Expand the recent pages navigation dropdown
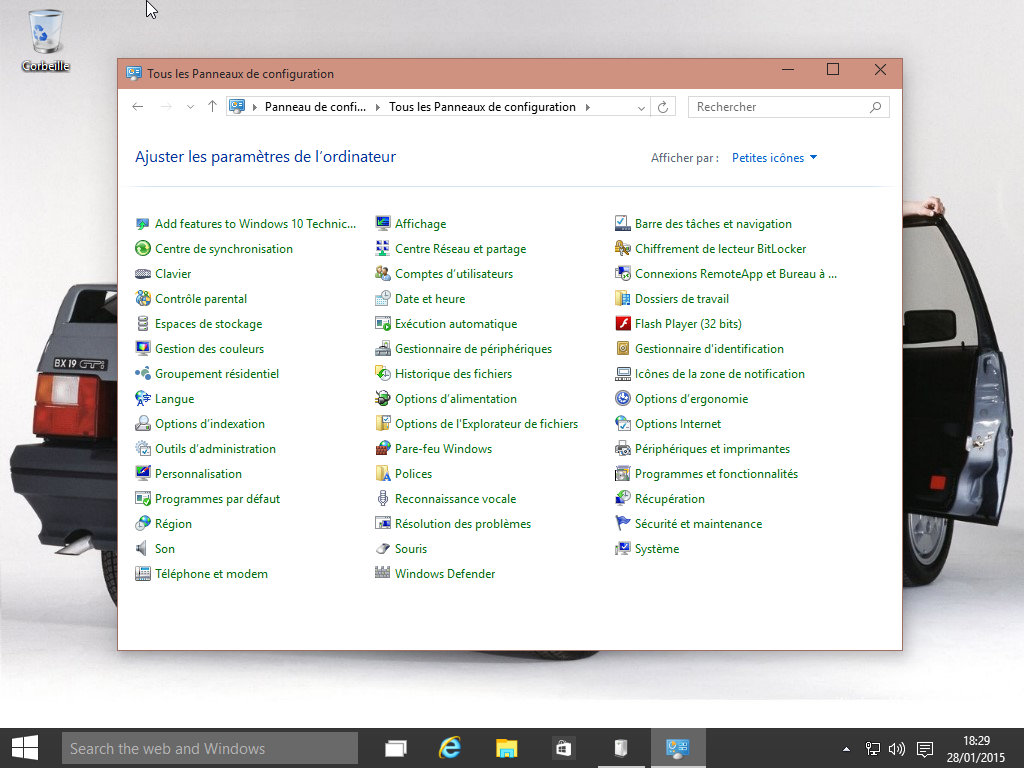Screen dimensions: 1024x768 190,106
